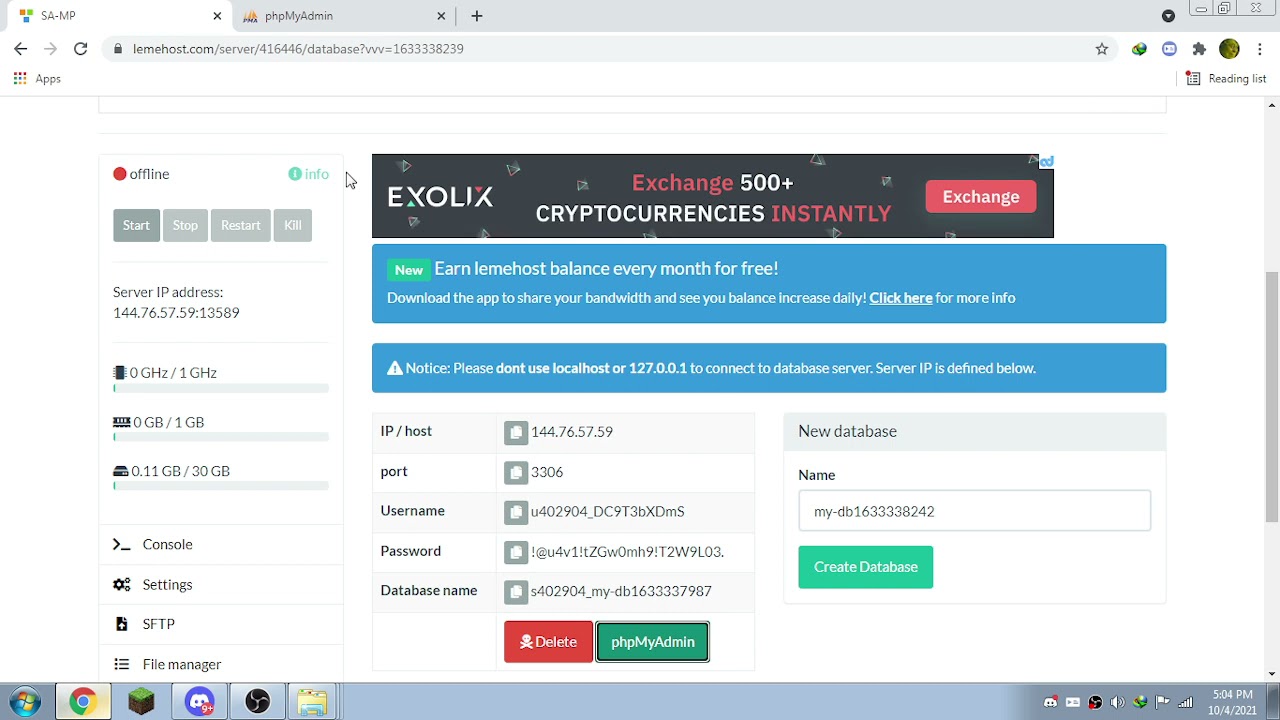Open Minecraft icon in the taskbar

(x=141, y=701)
